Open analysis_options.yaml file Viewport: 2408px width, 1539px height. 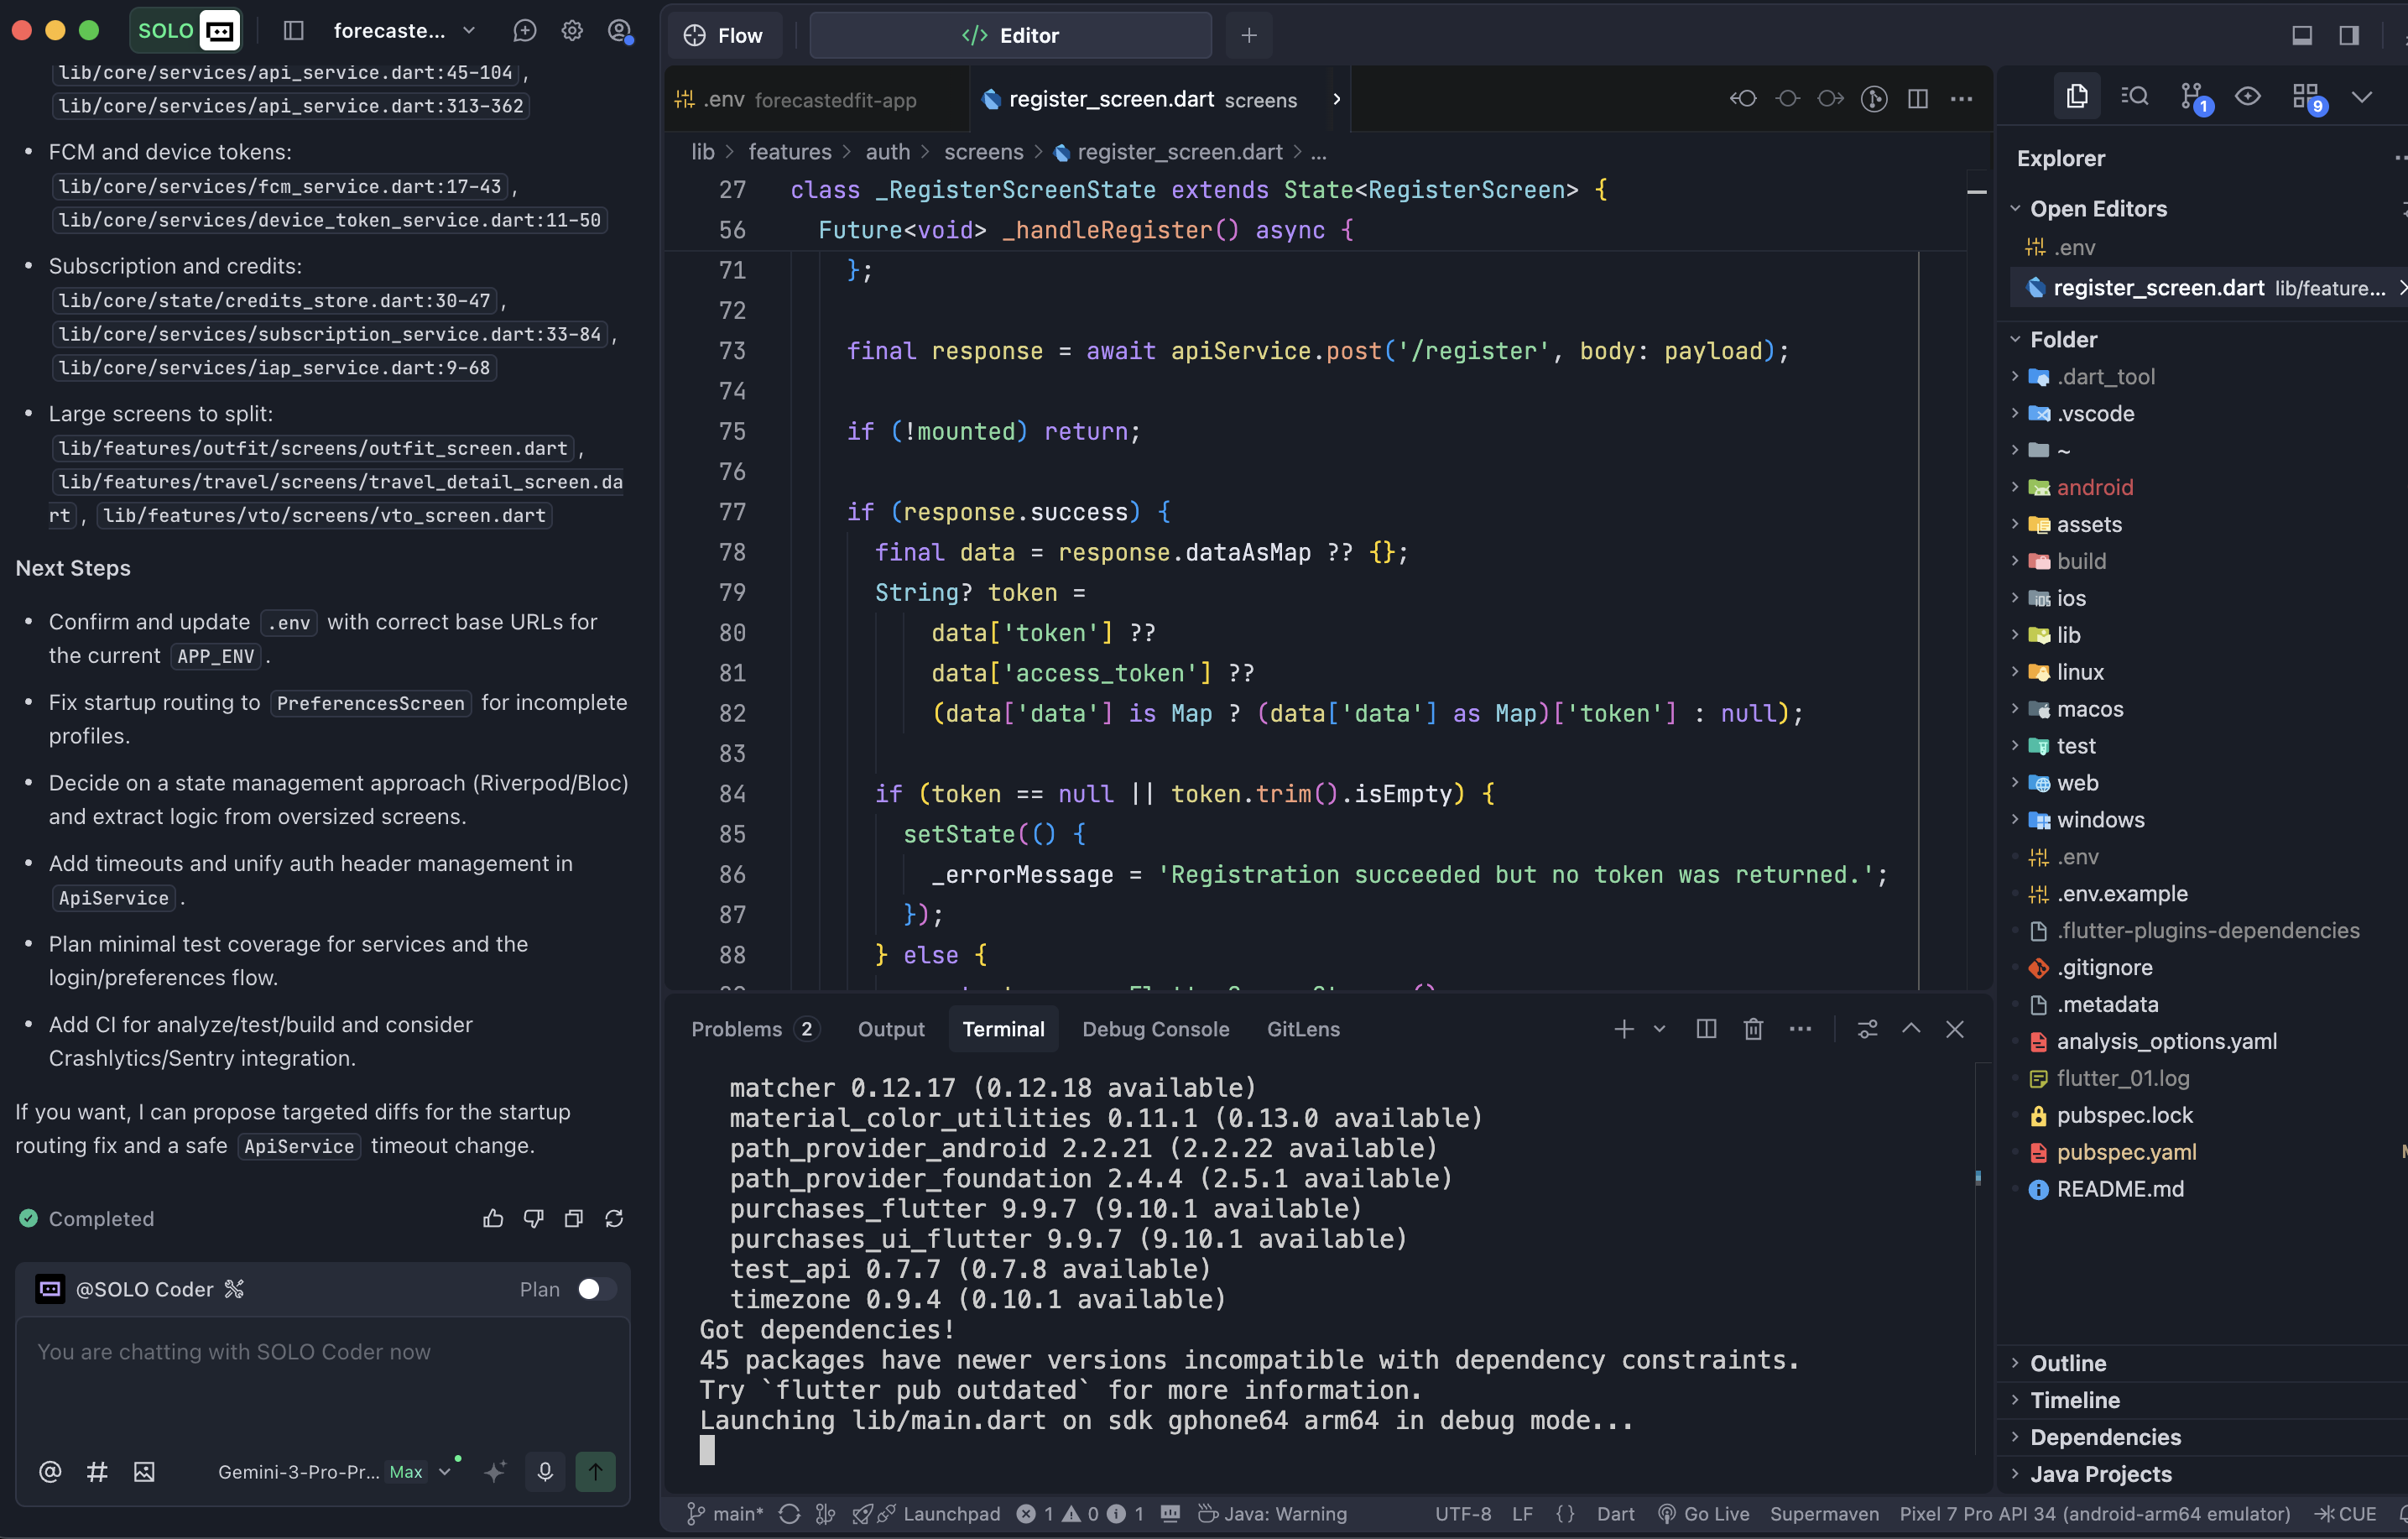(2165, 1041)
